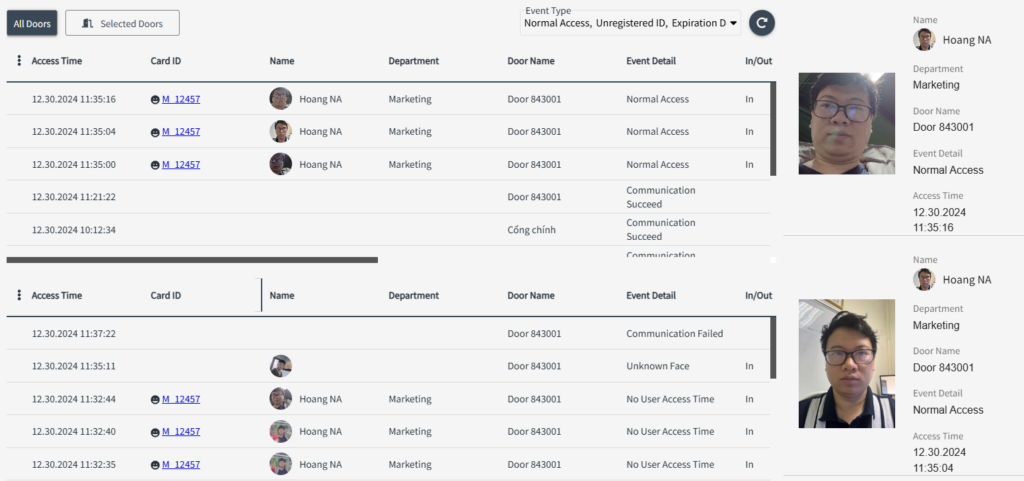Open second face capture photo at 11:35:04
1024x481 pixels.
pyautogui.click(x=846, y=364)
